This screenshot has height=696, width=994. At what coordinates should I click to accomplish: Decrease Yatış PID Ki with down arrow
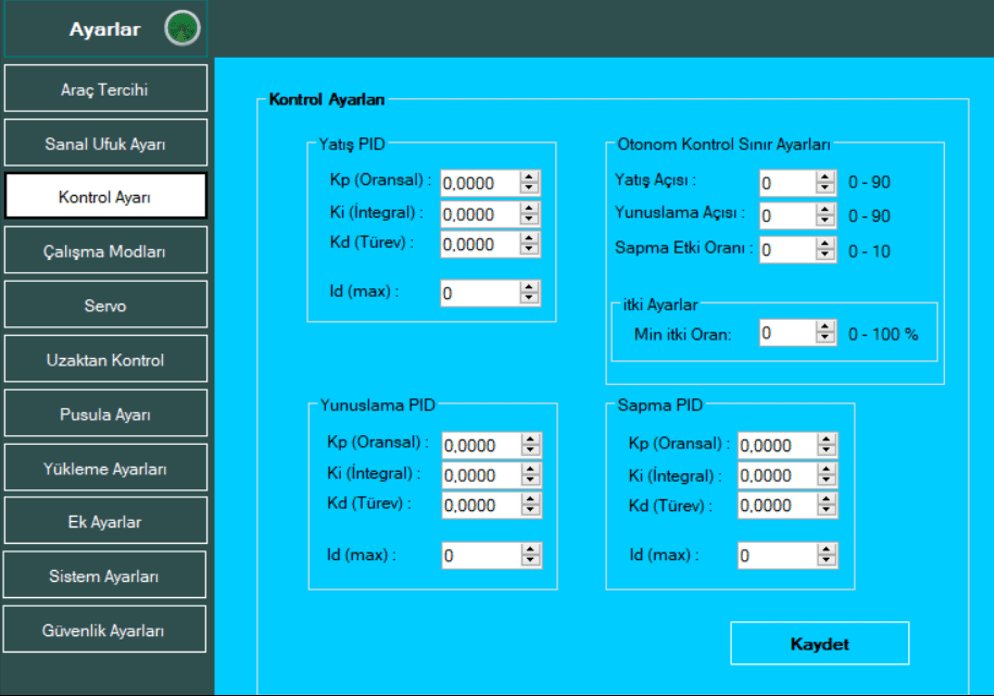tap(529, 219)
